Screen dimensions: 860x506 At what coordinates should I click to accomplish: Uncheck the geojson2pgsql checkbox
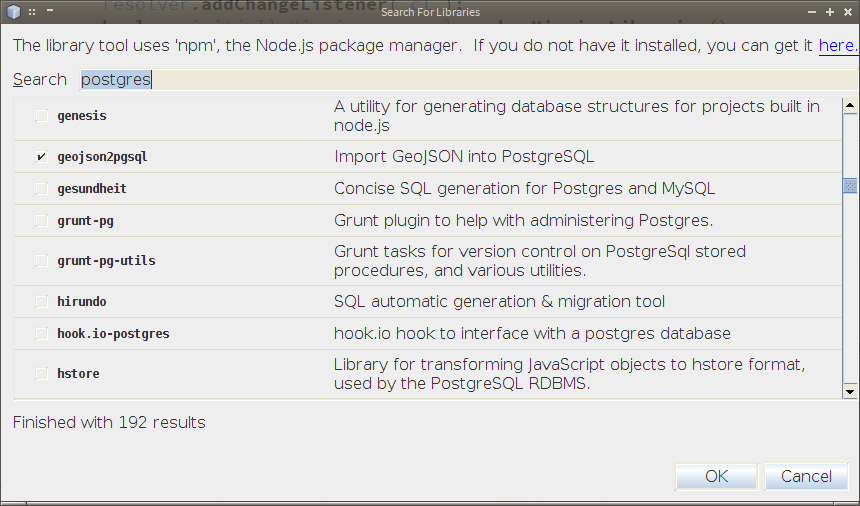(x=42, y=157)
